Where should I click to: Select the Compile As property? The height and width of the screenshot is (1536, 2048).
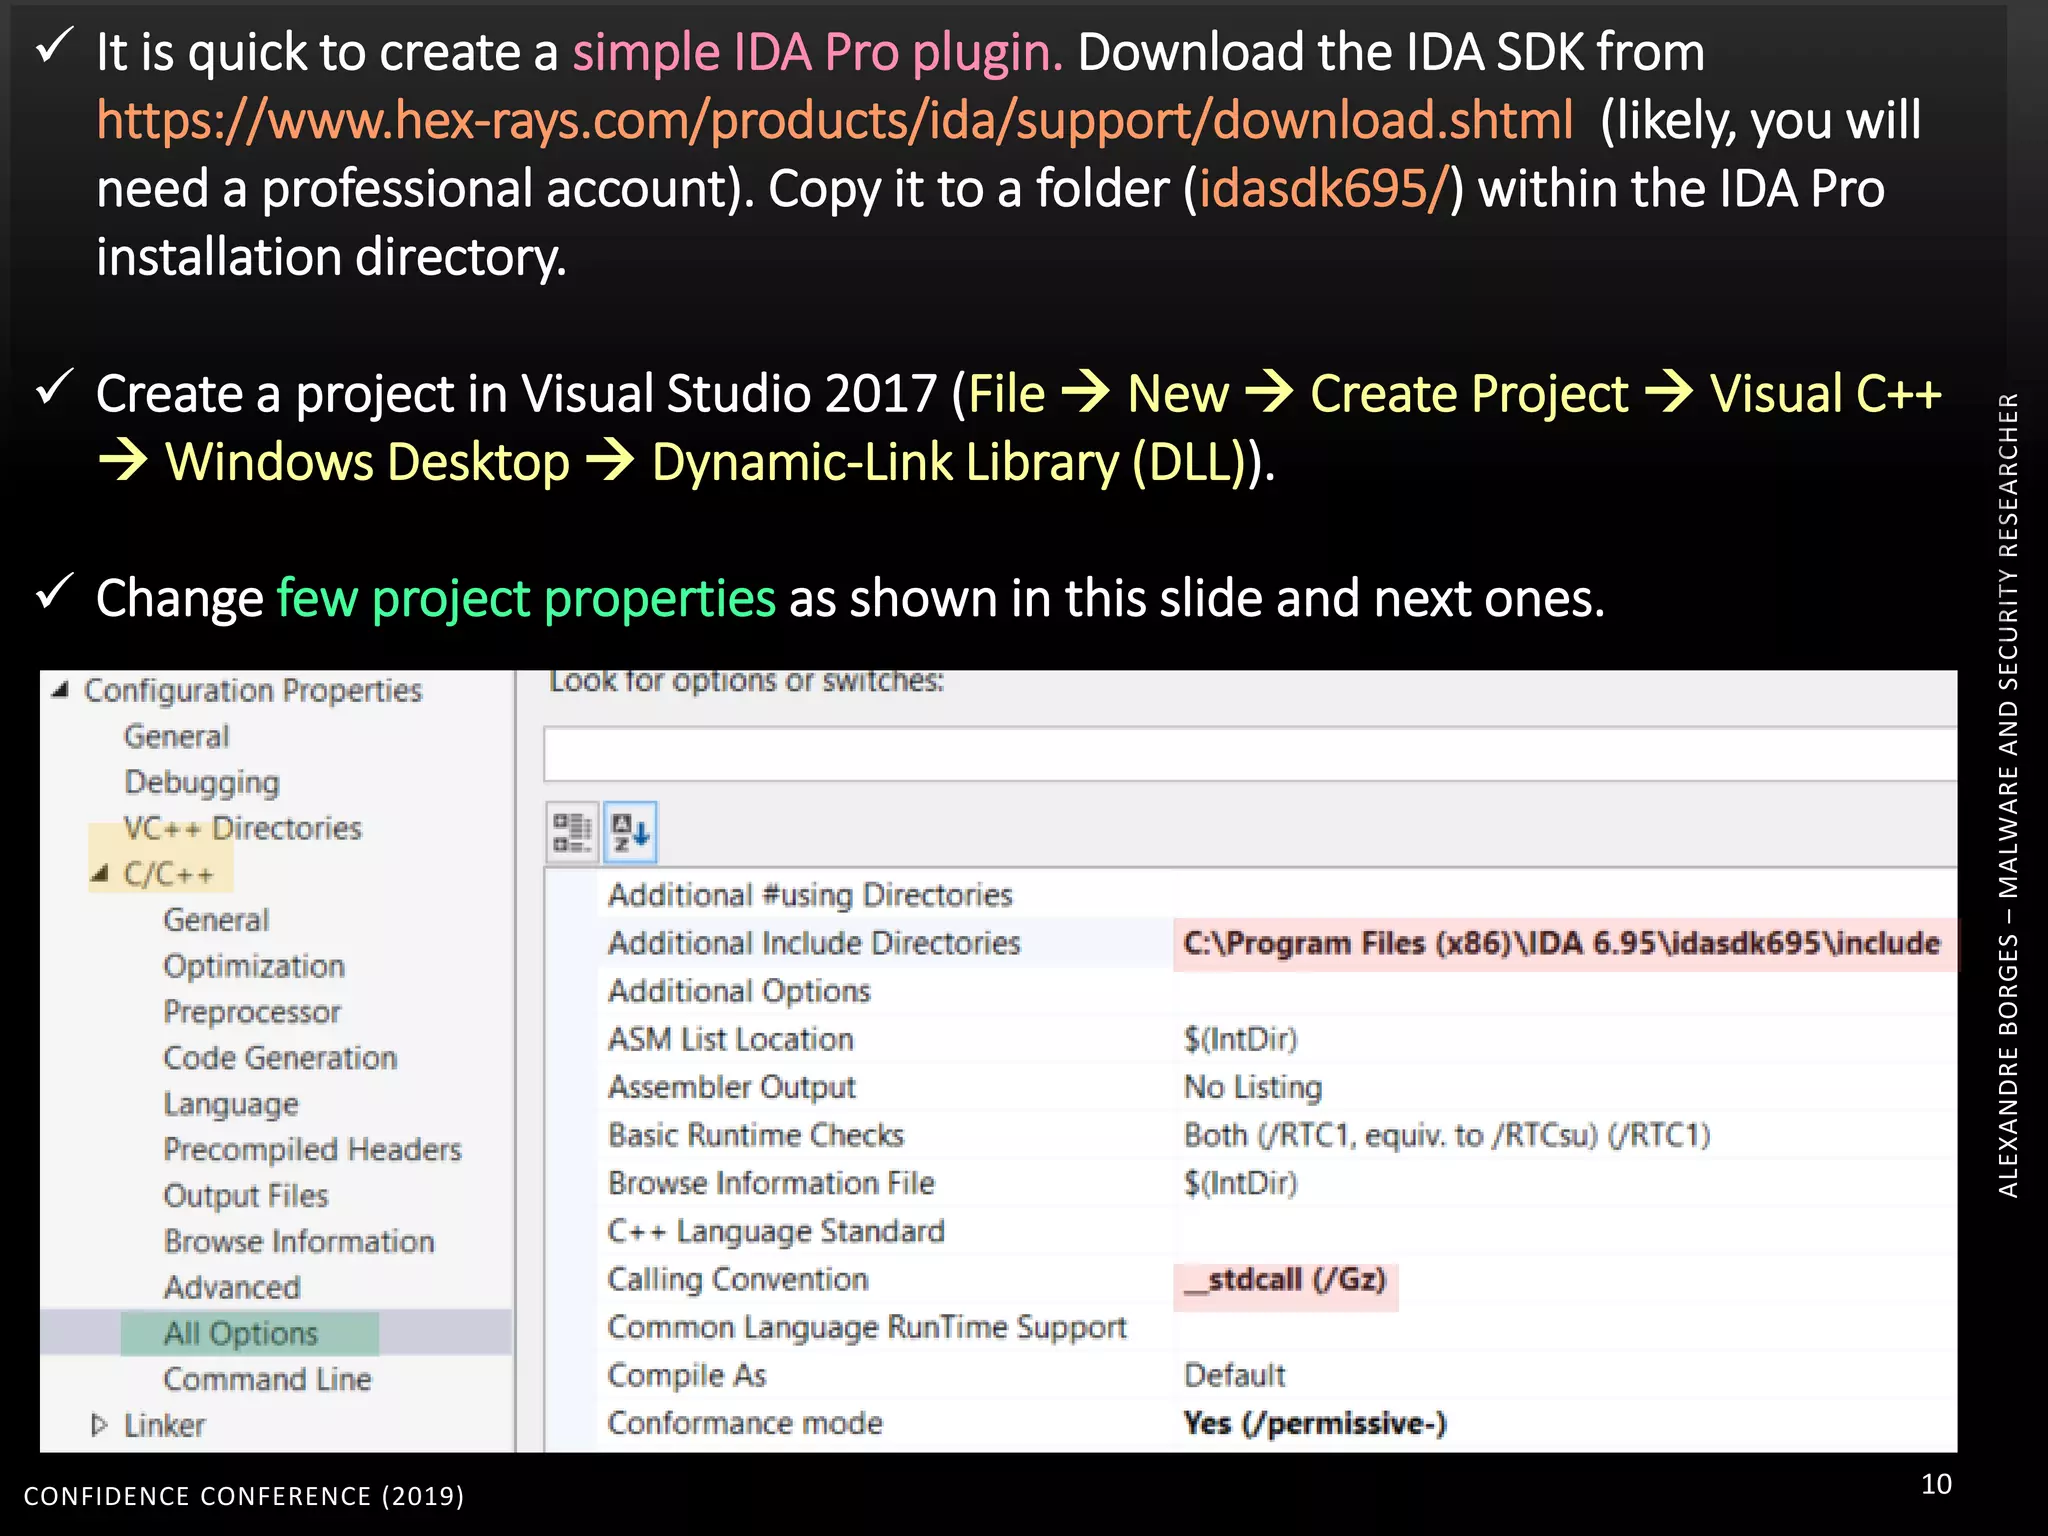click(687, 1375)
